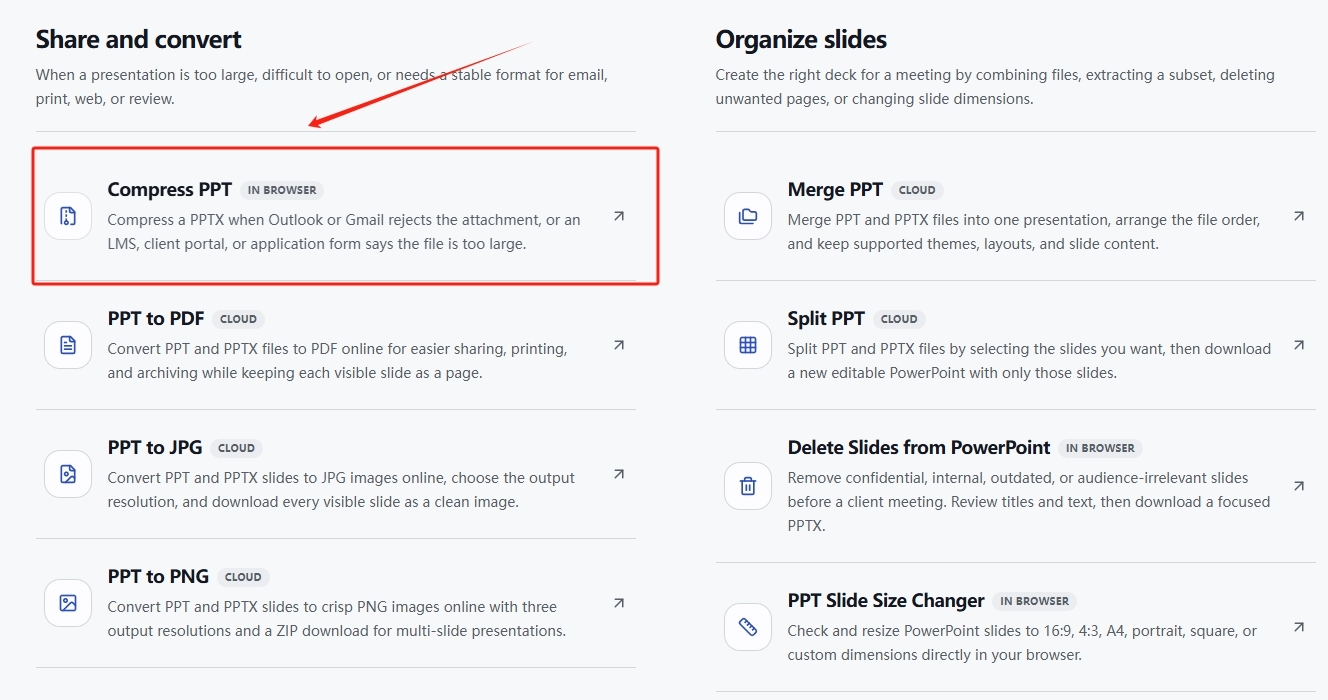
Task: Open Delete Slides via its arrow icon
Action: point(1299,486)
